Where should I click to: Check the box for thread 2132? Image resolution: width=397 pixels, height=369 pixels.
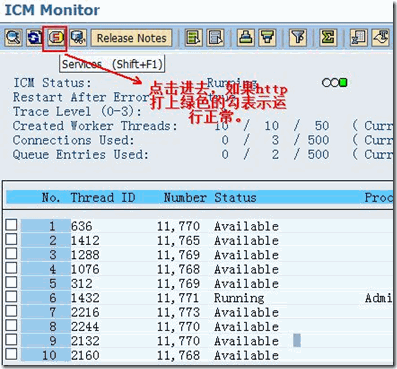pos(11,340)
